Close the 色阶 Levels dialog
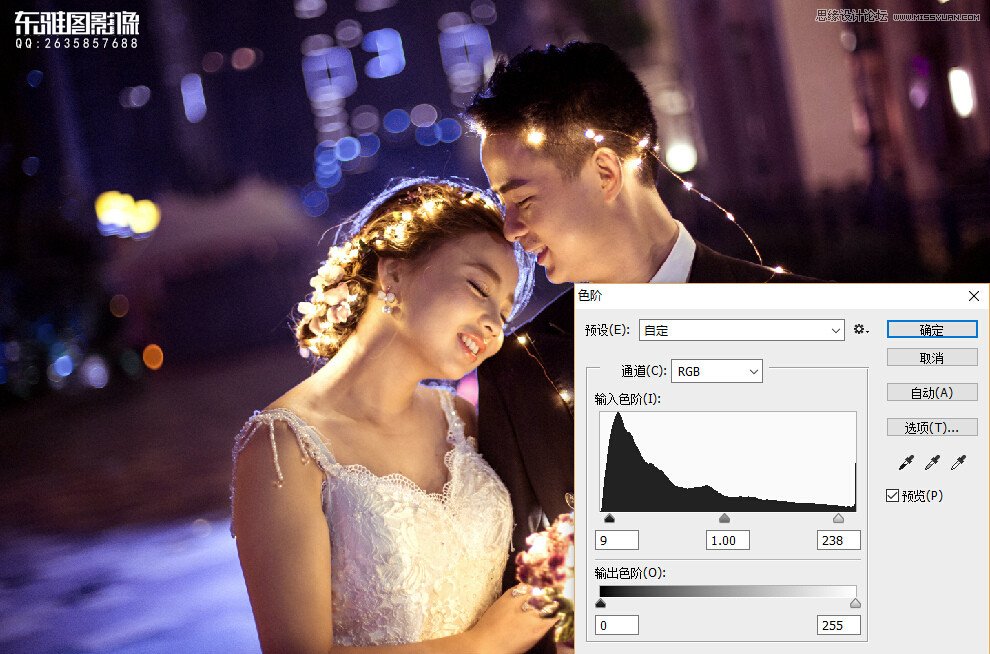990x654 pixels. (974, 295)
